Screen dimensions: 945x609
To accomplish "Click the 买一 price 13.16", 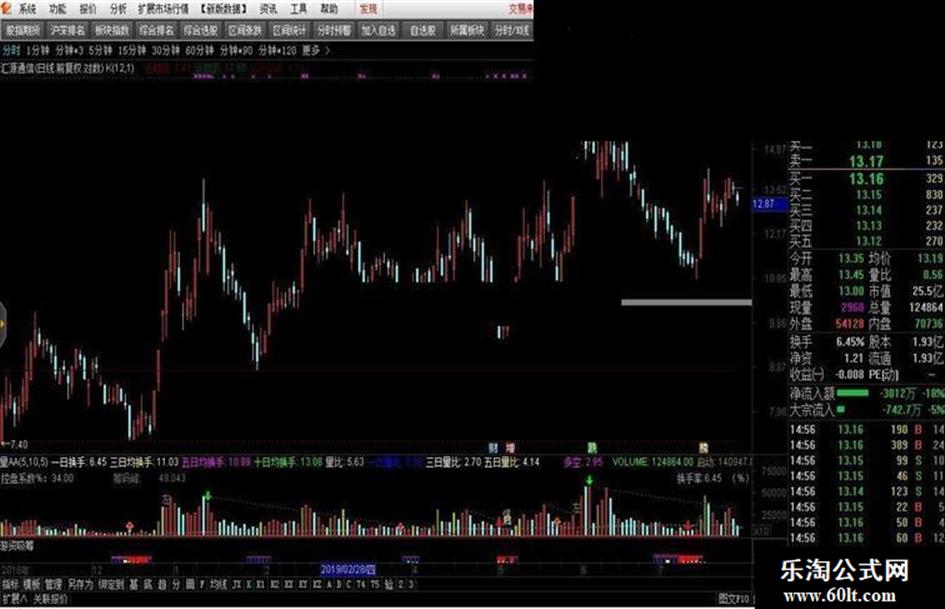I will 866,178.
